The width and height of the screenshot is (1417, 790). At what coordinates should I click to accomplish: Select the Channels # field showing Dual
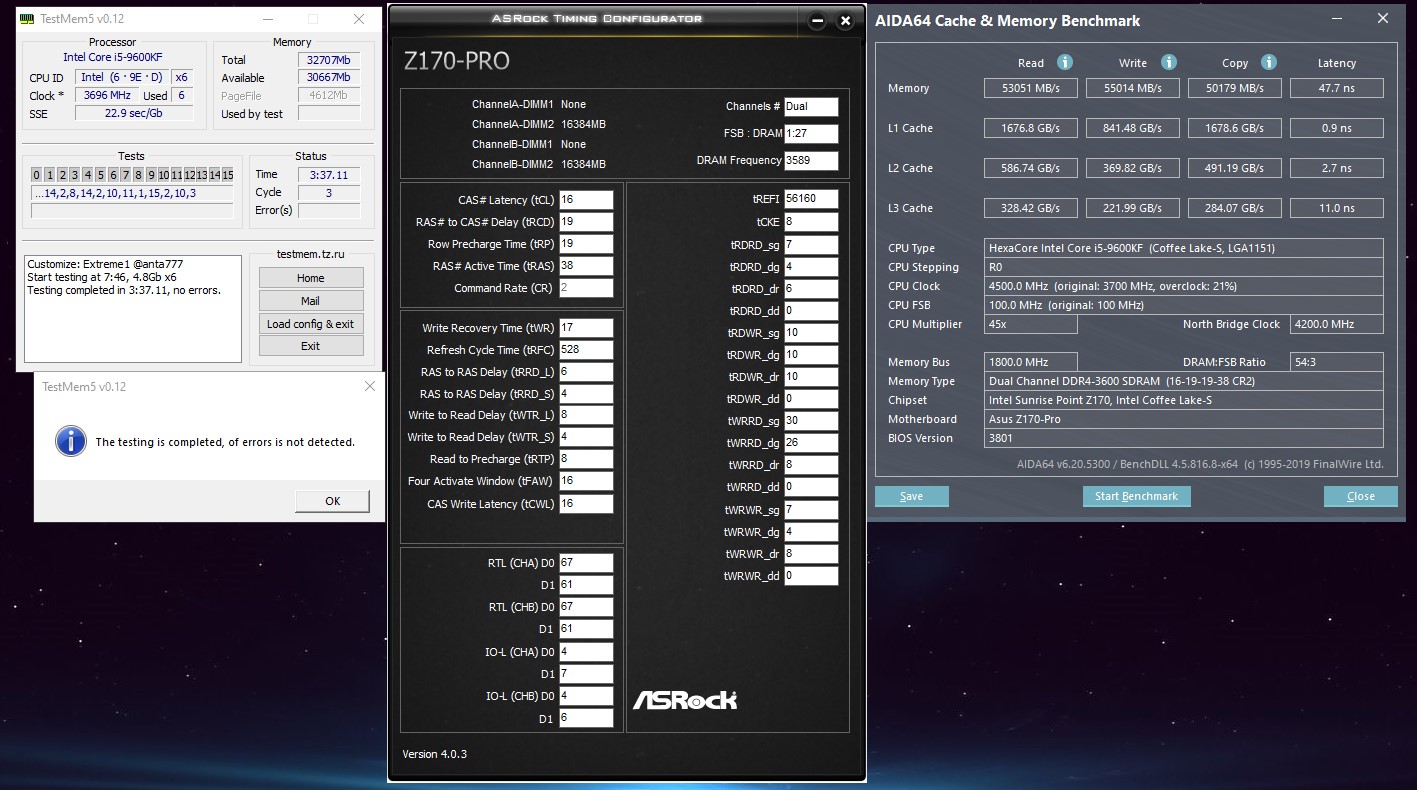(811, 107)
